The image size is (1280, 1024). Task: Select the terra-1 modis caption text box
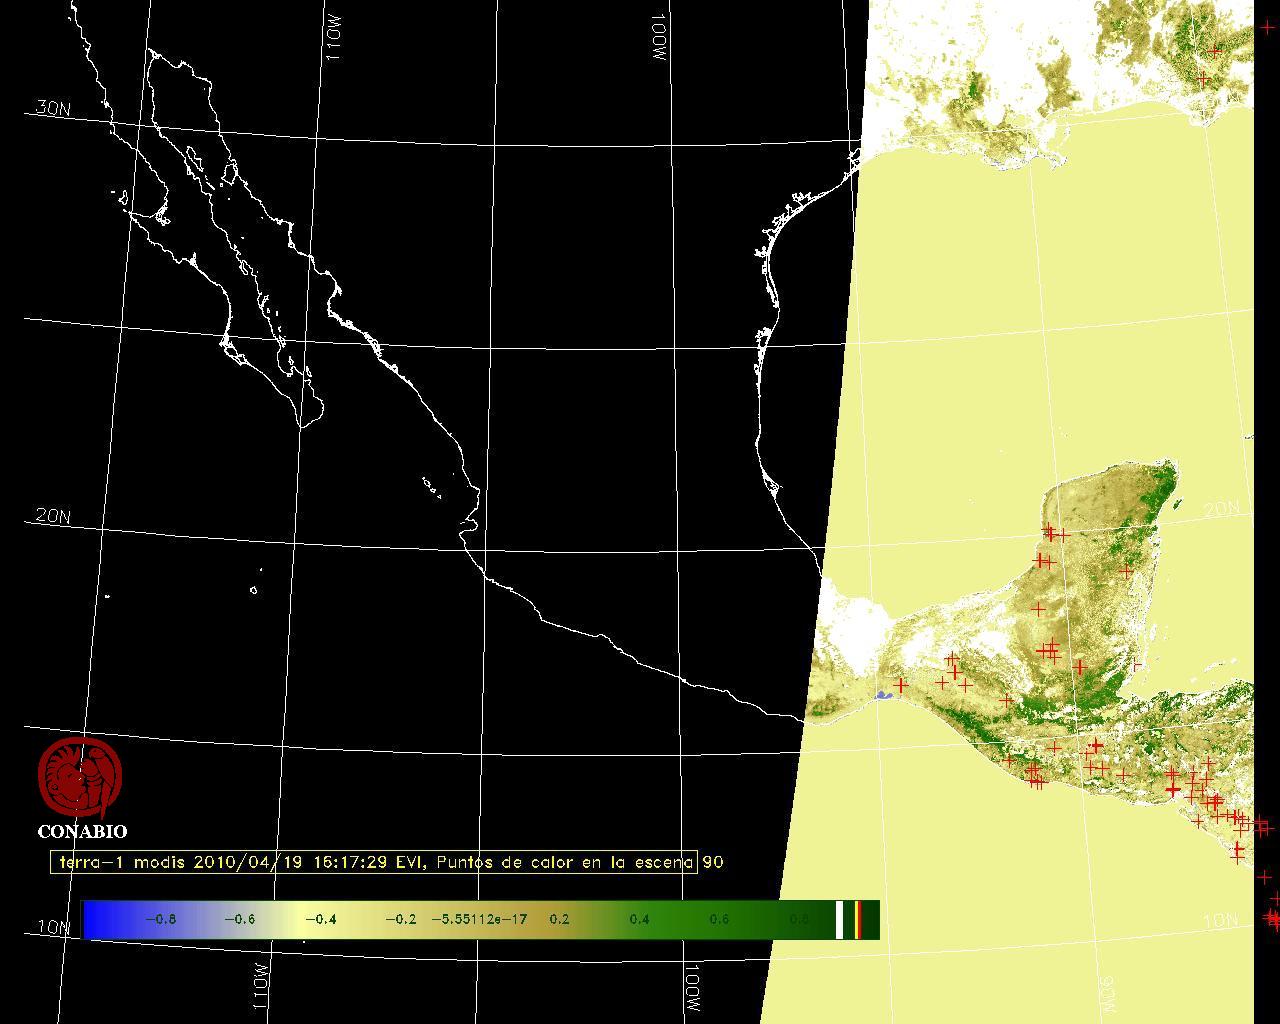[374, 862]
